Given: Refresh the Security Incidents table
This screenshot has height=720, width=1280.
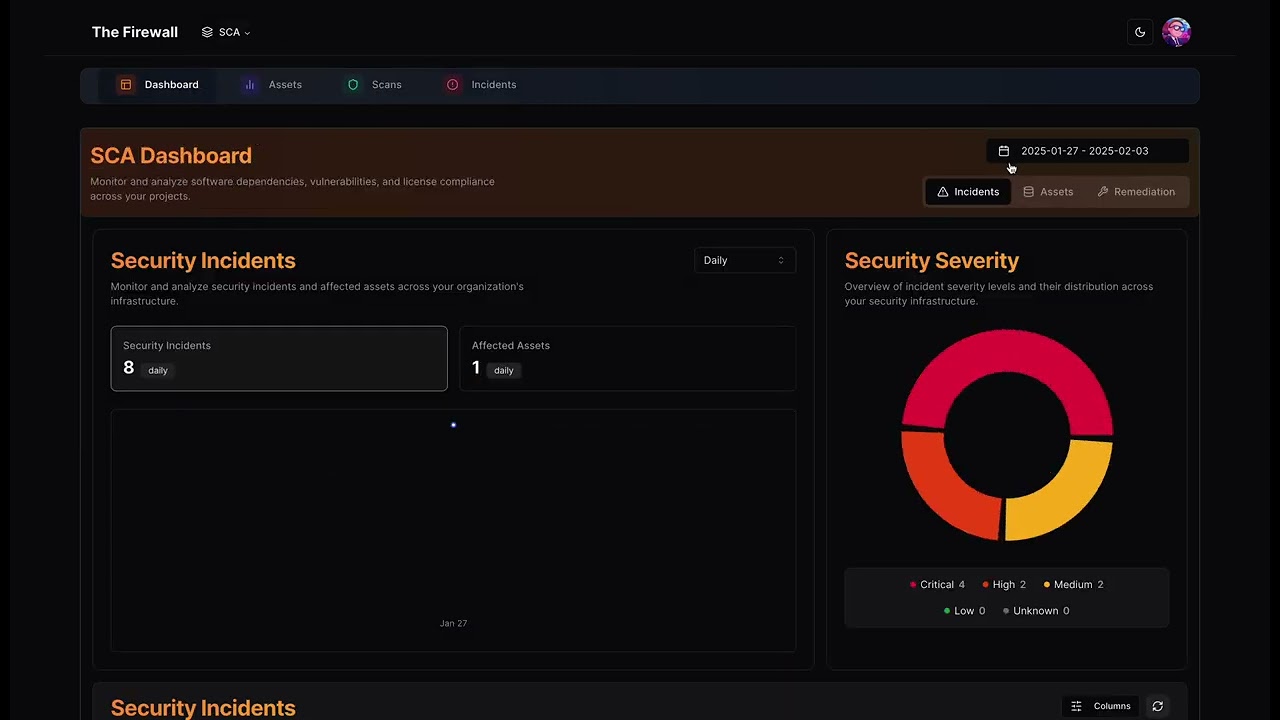Looking at the screenshot, I should (x=1157, y=706).
